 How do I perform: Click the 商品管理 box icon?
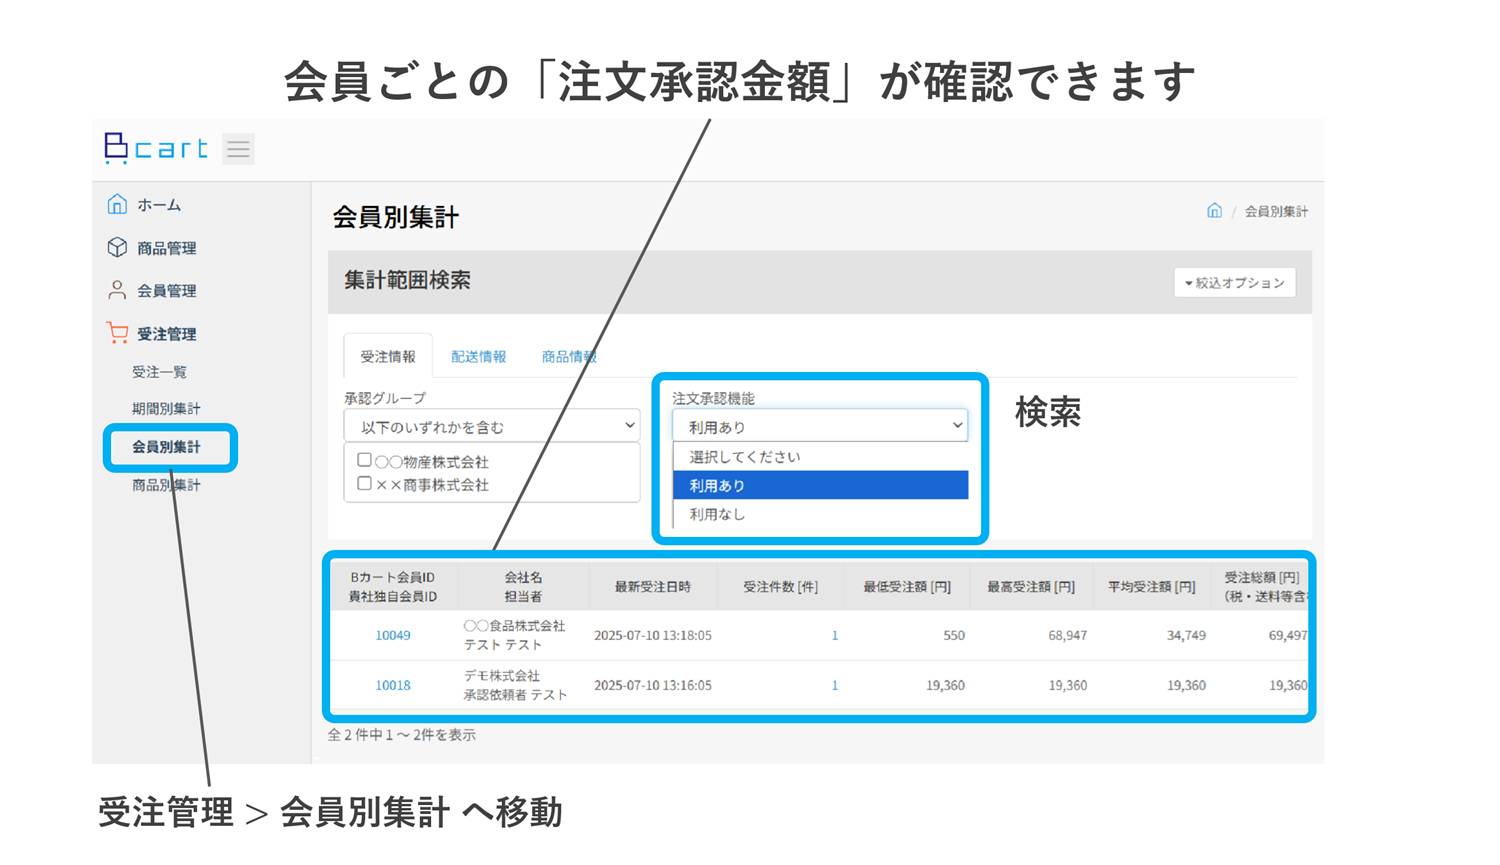[x=117, y=247]
